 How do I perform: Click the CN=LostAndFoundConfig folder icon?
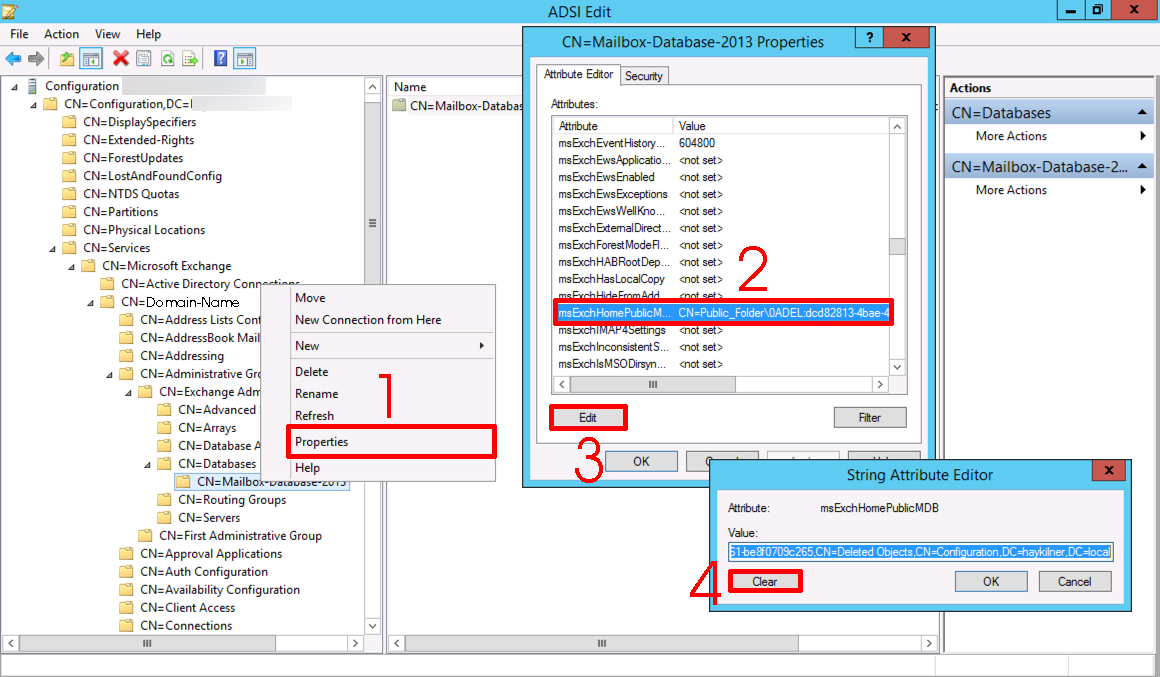pyautogui.click(x=70, y=175)
